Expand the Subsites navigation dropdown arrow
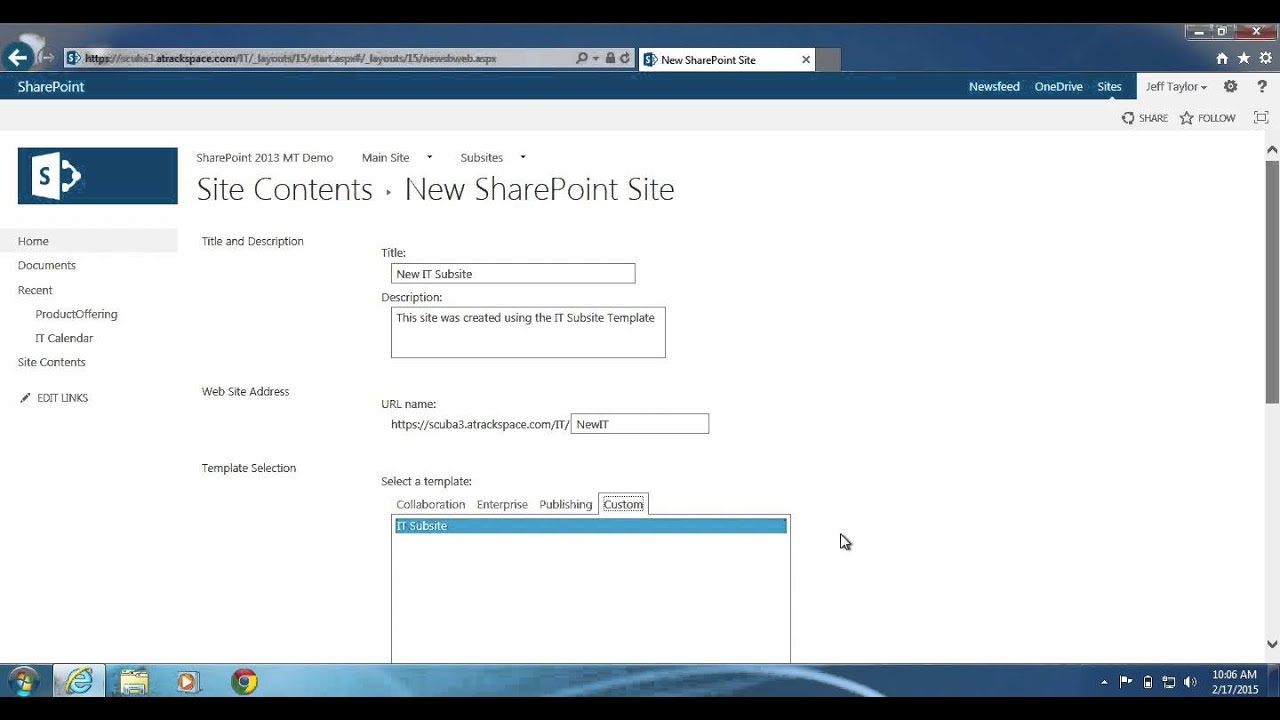Image resolution: width=1280 pixels, height=720 pixels. 523,157
